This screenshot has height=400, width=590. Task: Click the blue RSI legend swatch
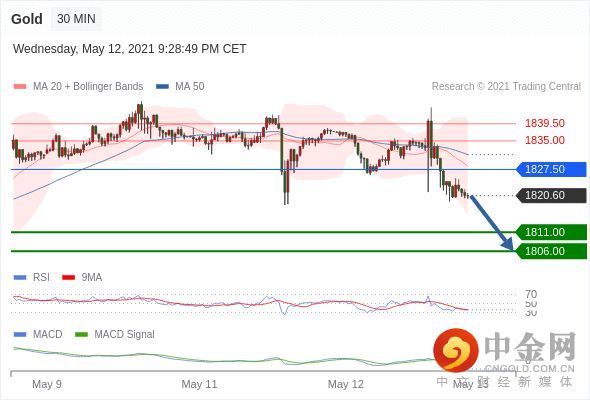20,278
